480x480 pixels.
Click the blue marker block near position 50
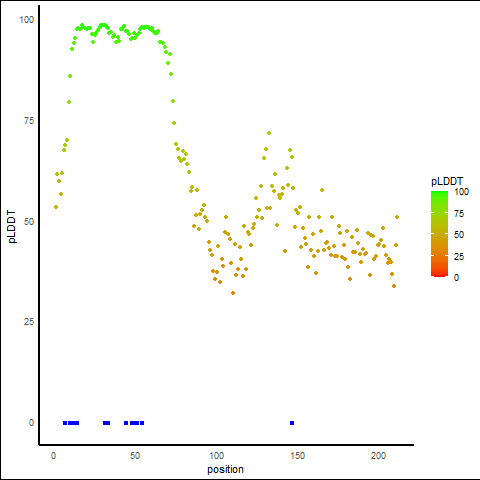(x=134, y=423)
